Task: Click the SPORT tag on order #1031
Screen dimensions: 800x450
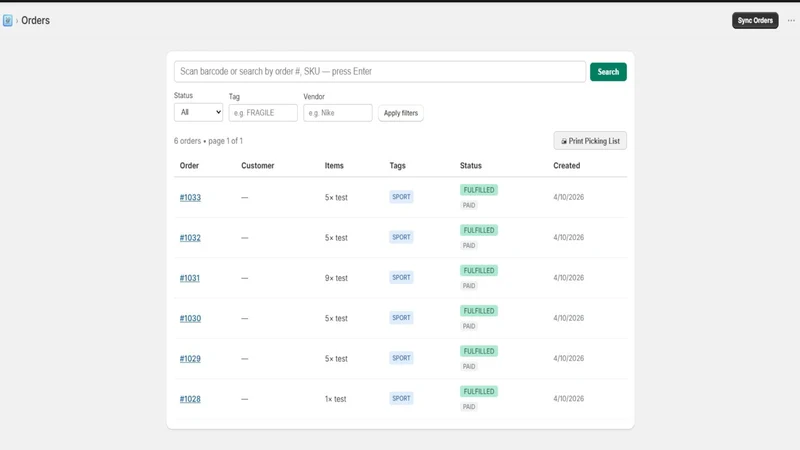Action: pyautogui.click(x=401, y=278)
